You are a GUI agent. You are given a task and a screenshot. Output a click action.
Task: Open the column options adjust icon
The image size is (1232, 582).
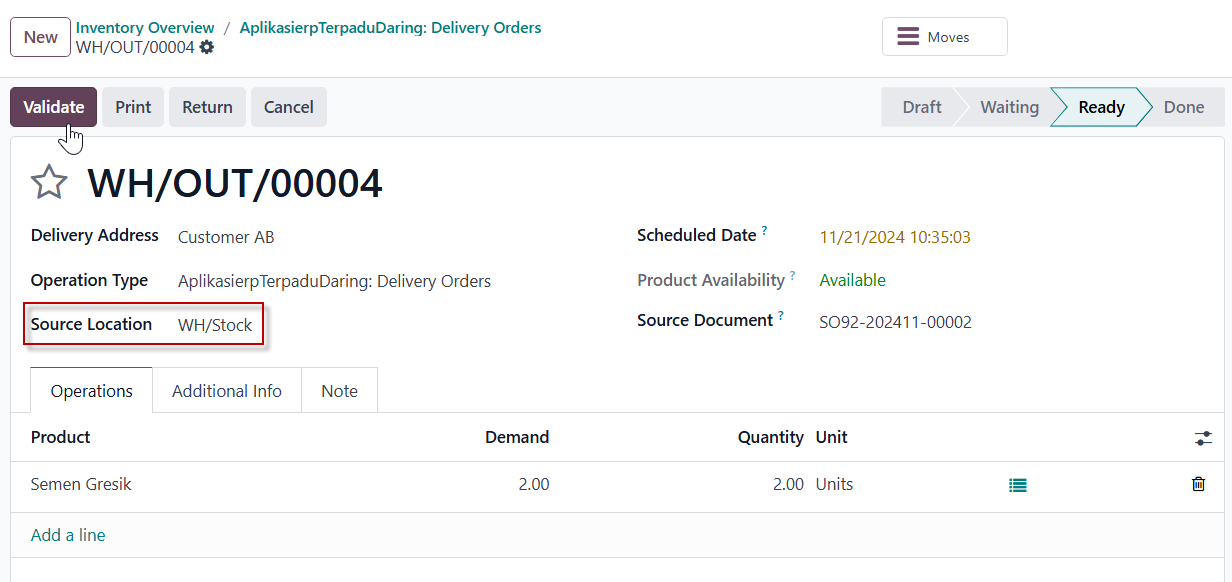coord(1203,438)
